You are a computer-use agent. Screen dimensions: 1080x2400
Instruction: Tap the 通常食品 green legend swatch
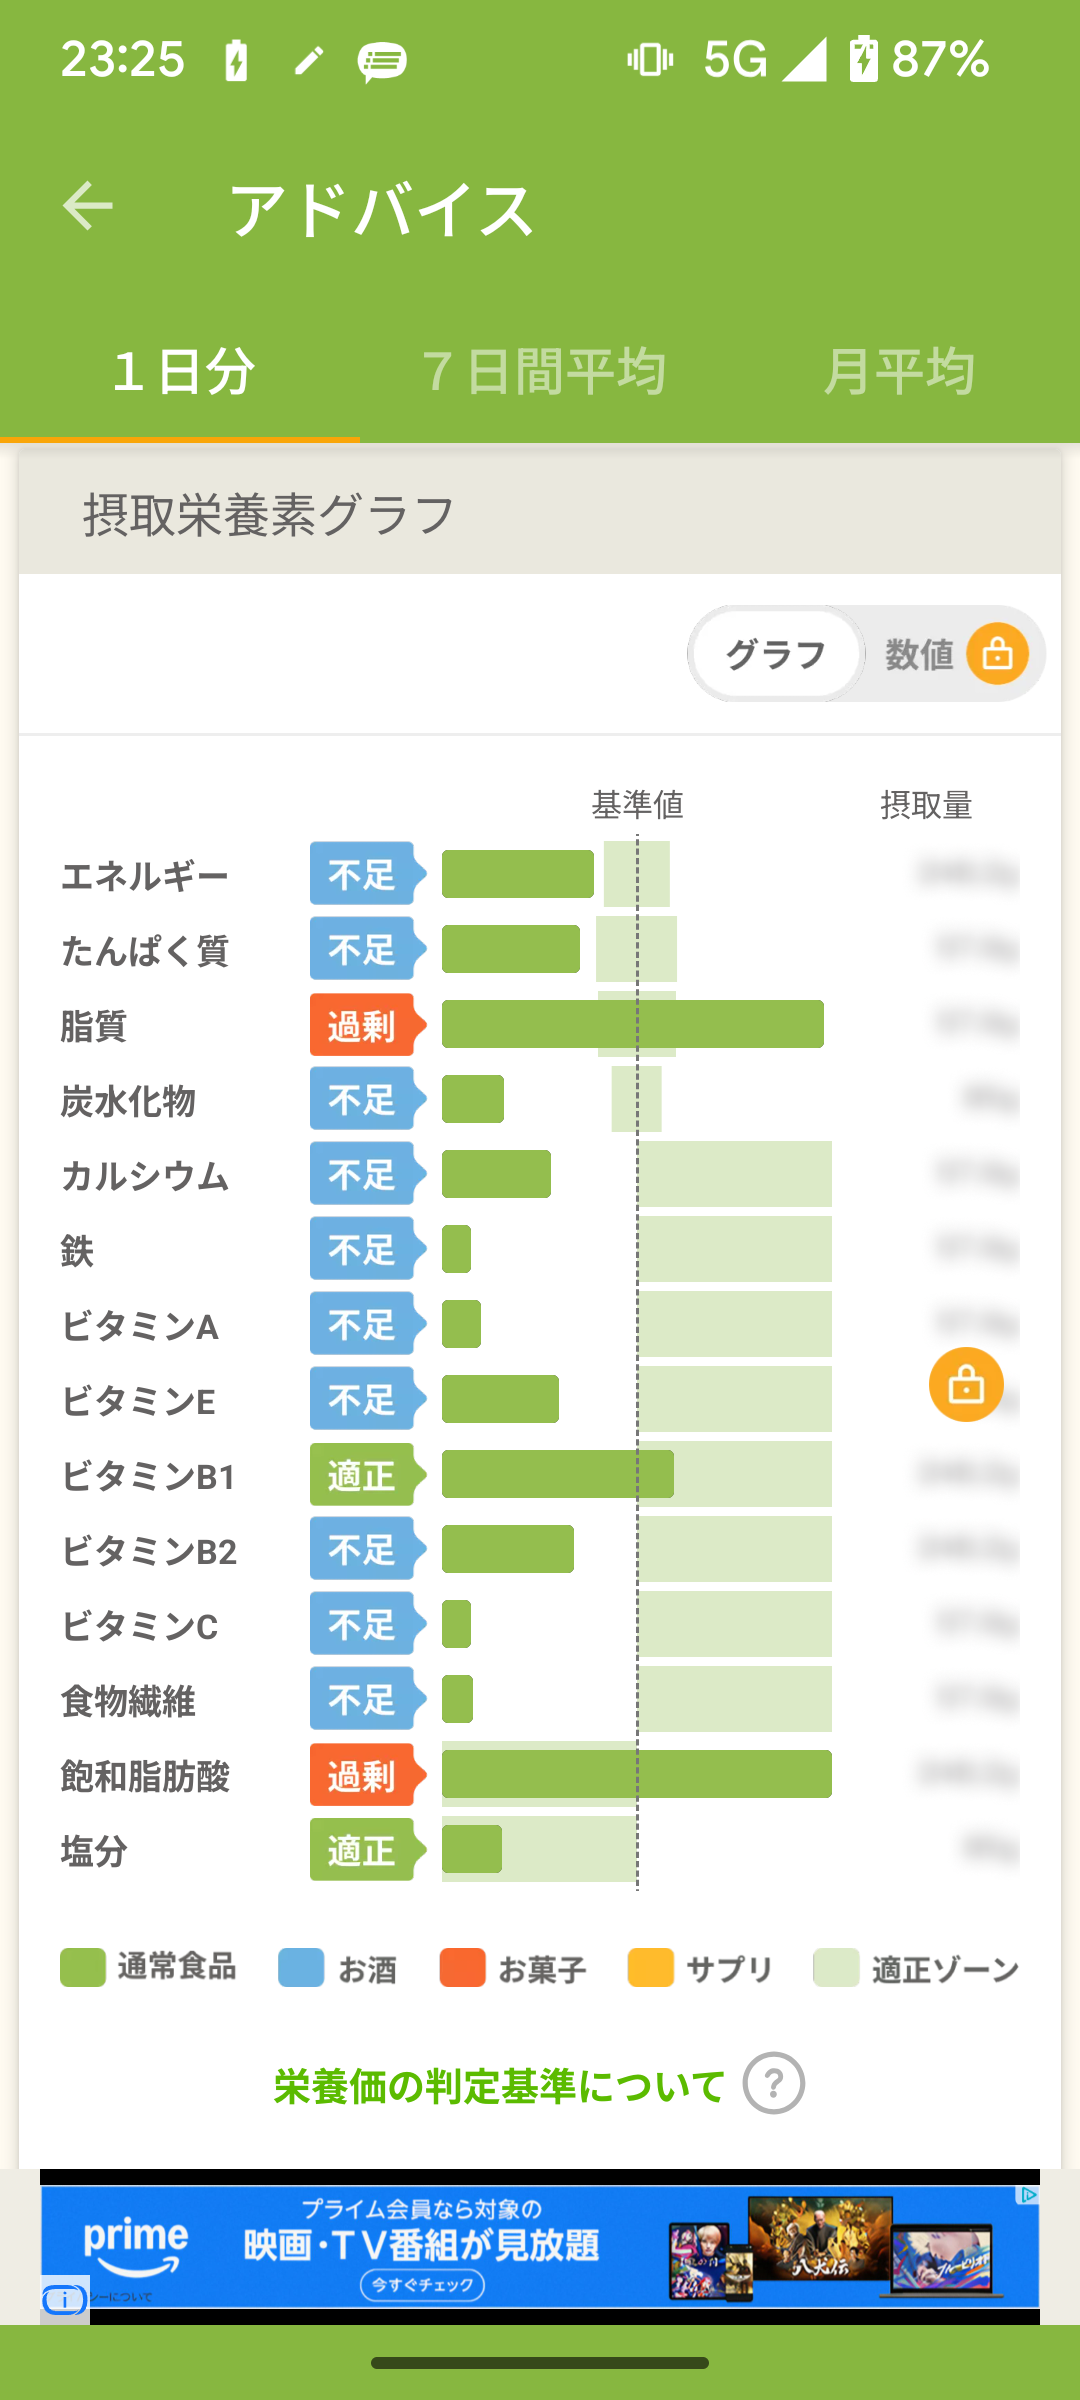click(83, 1967)
